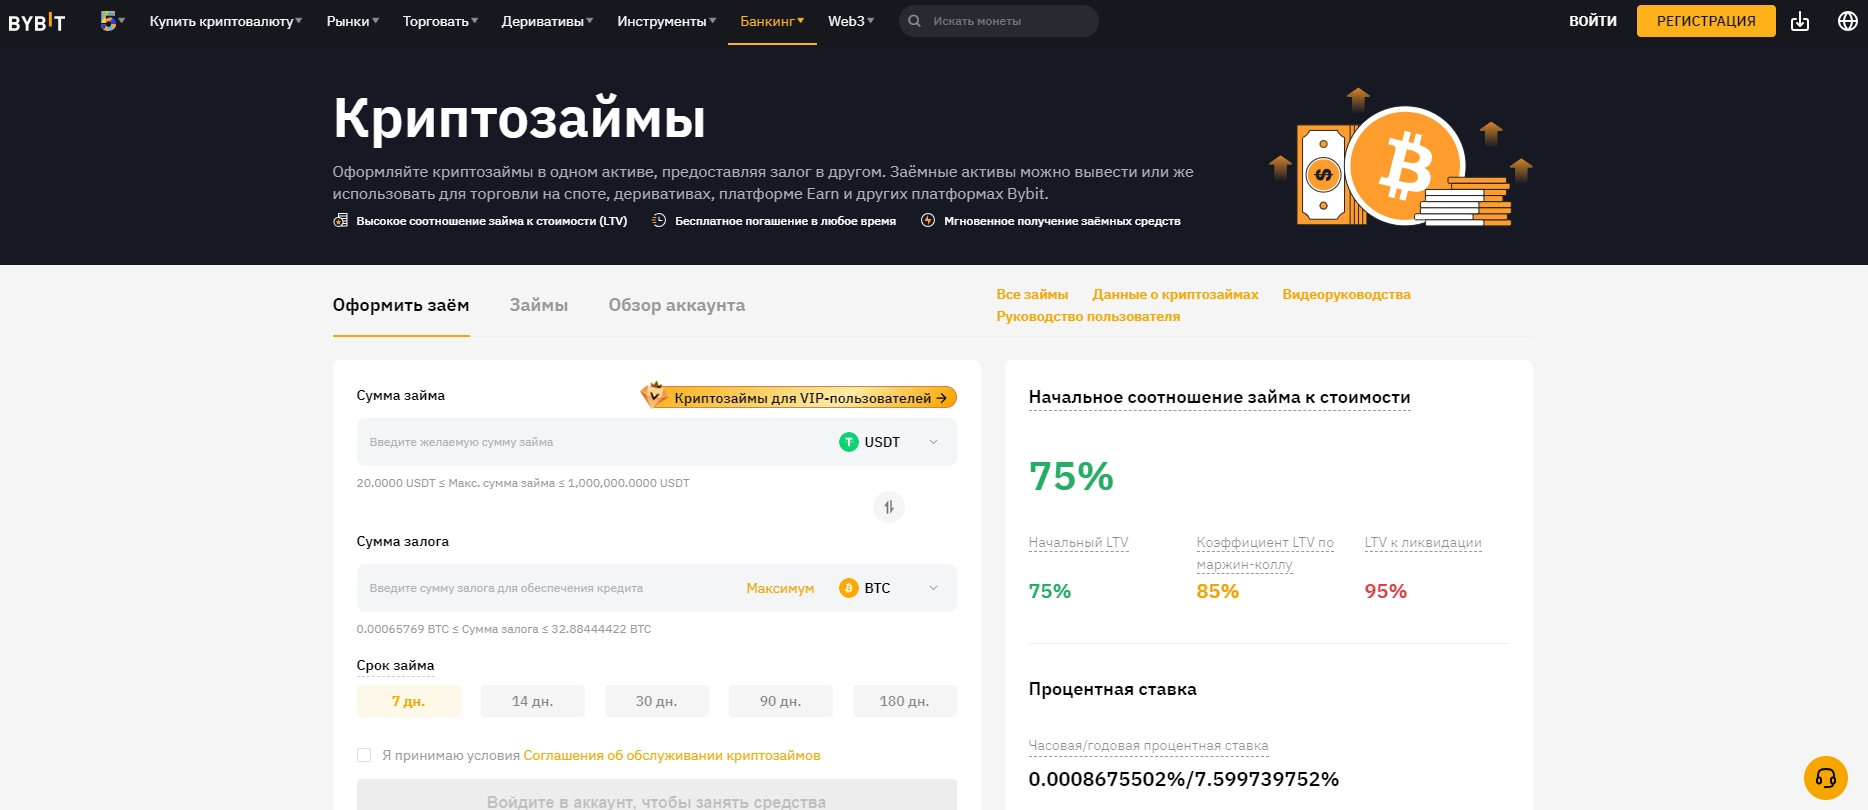Viewport: 1868px width, 810px height.
Task: Select the 180 дн. loan term
Action: click(904, 701)
